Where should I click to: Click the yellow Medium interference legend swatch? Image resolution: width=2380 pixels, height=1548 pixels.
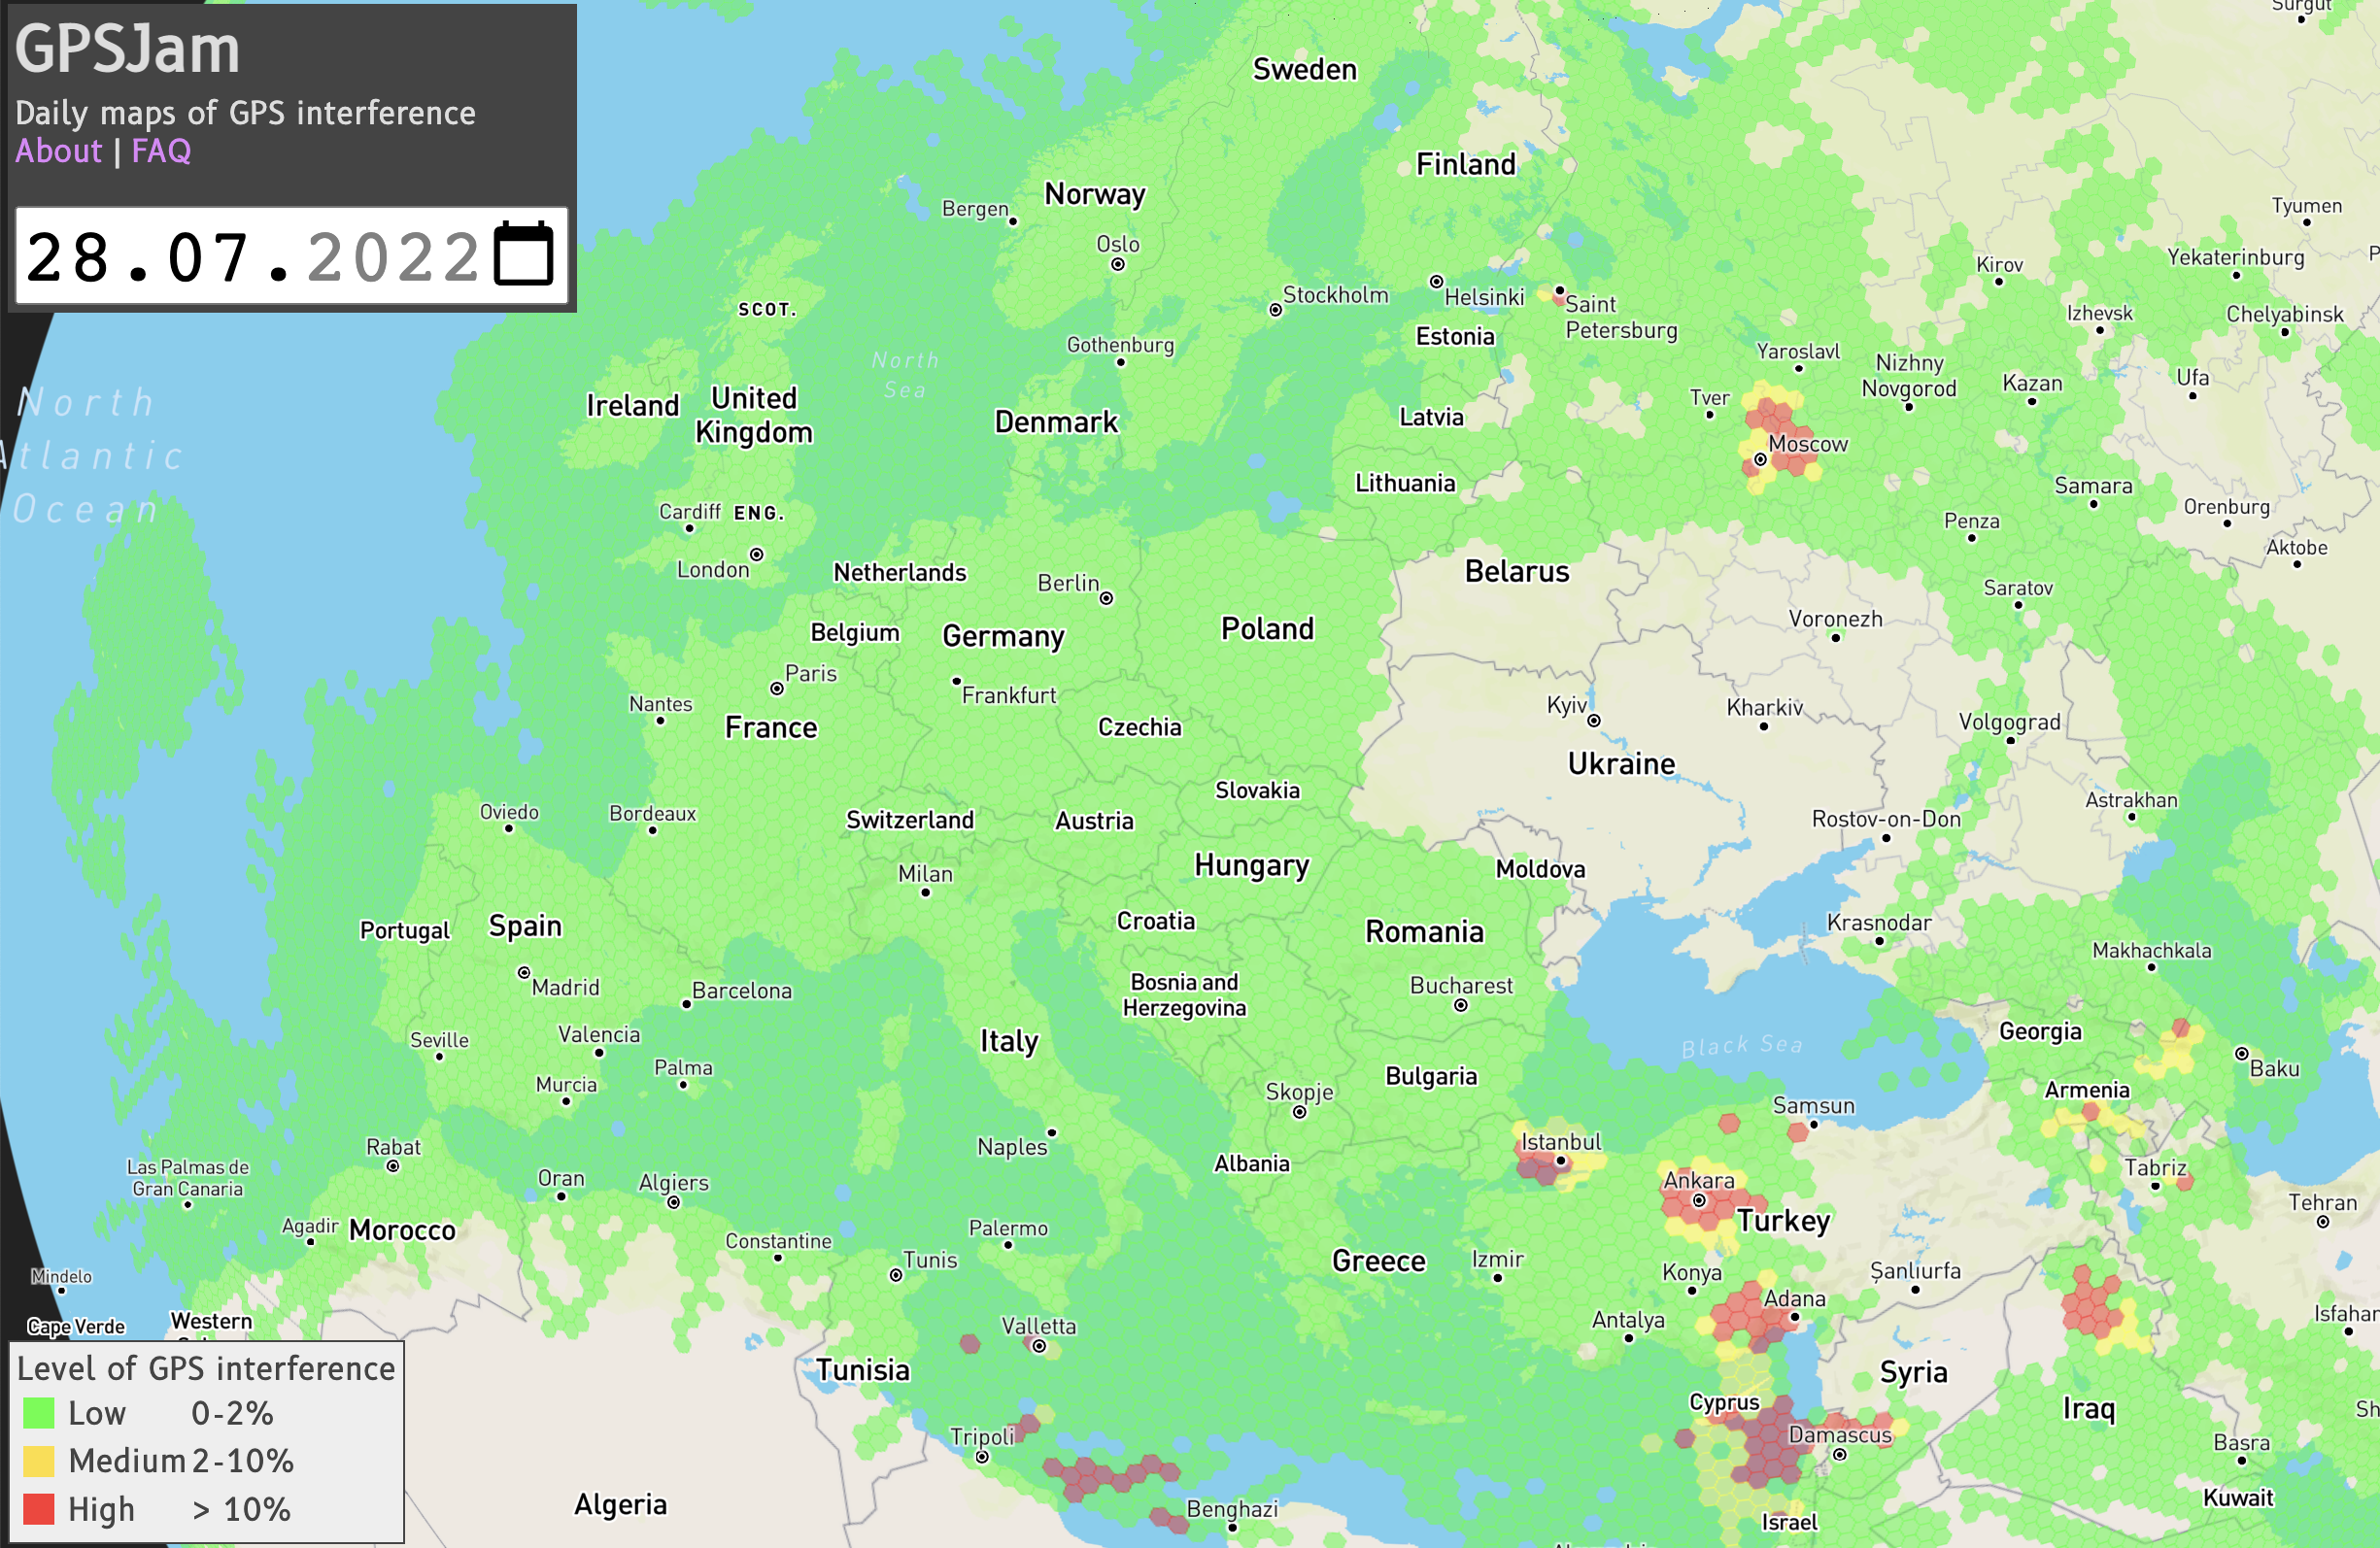[38, 1461]
